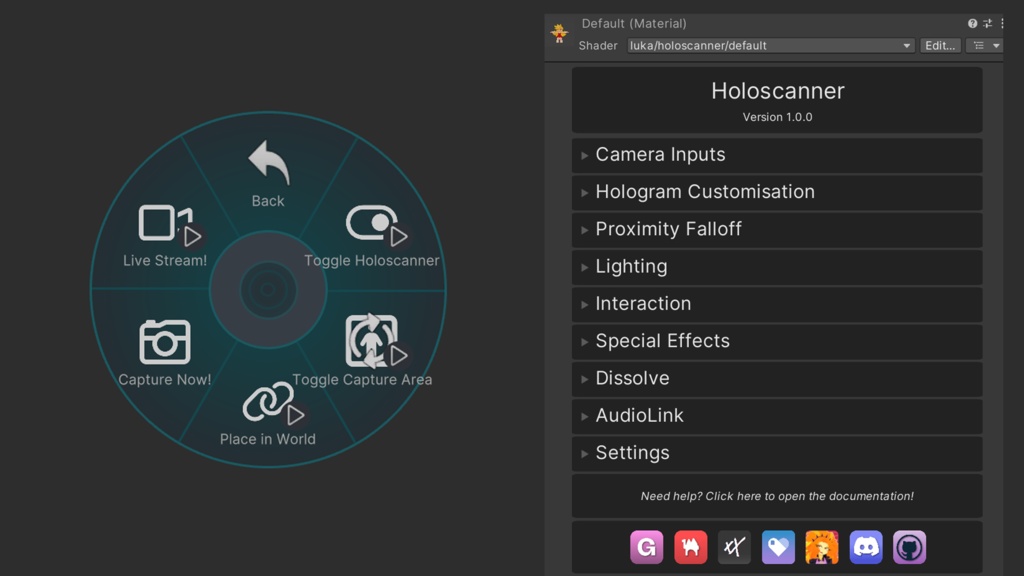Open the shader dropdown luka/holoscanner/default
1024x576 pixels.
770,45
